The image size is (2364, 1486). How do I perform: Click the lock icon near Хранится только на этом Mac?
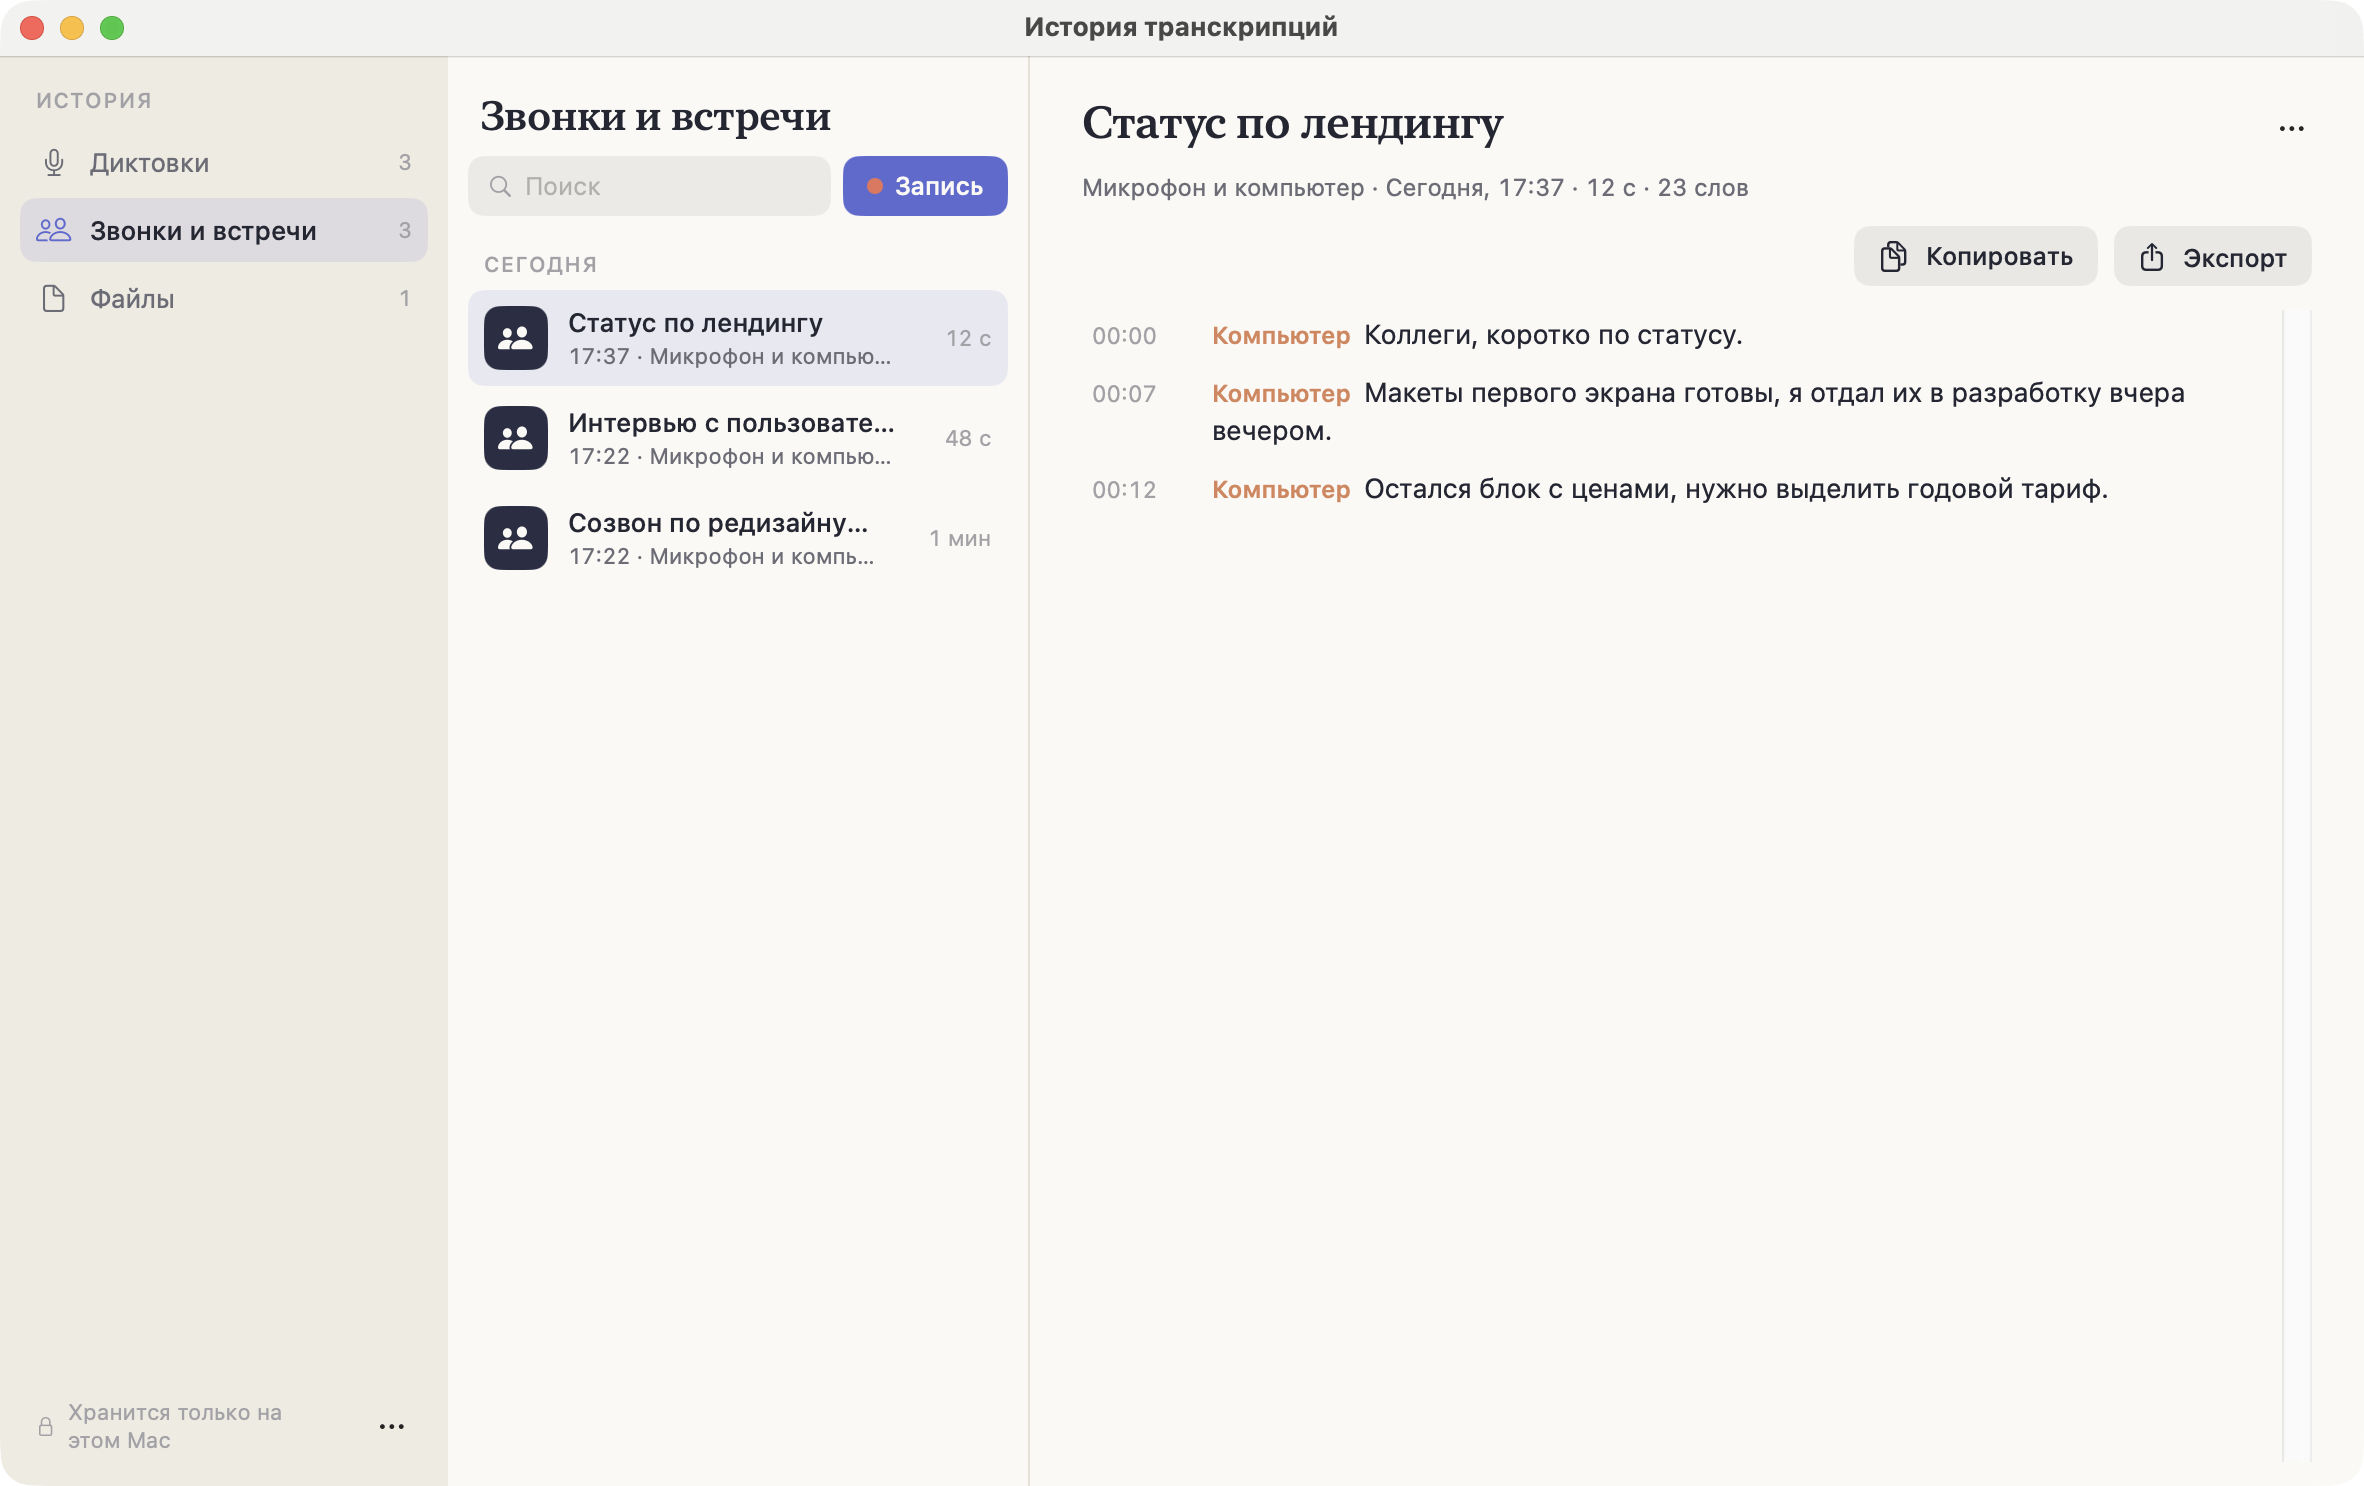point(46,1426)
